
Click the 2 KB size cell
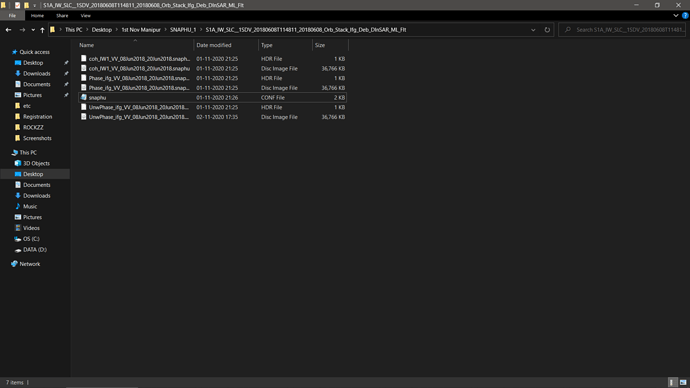tap(339, 98)
